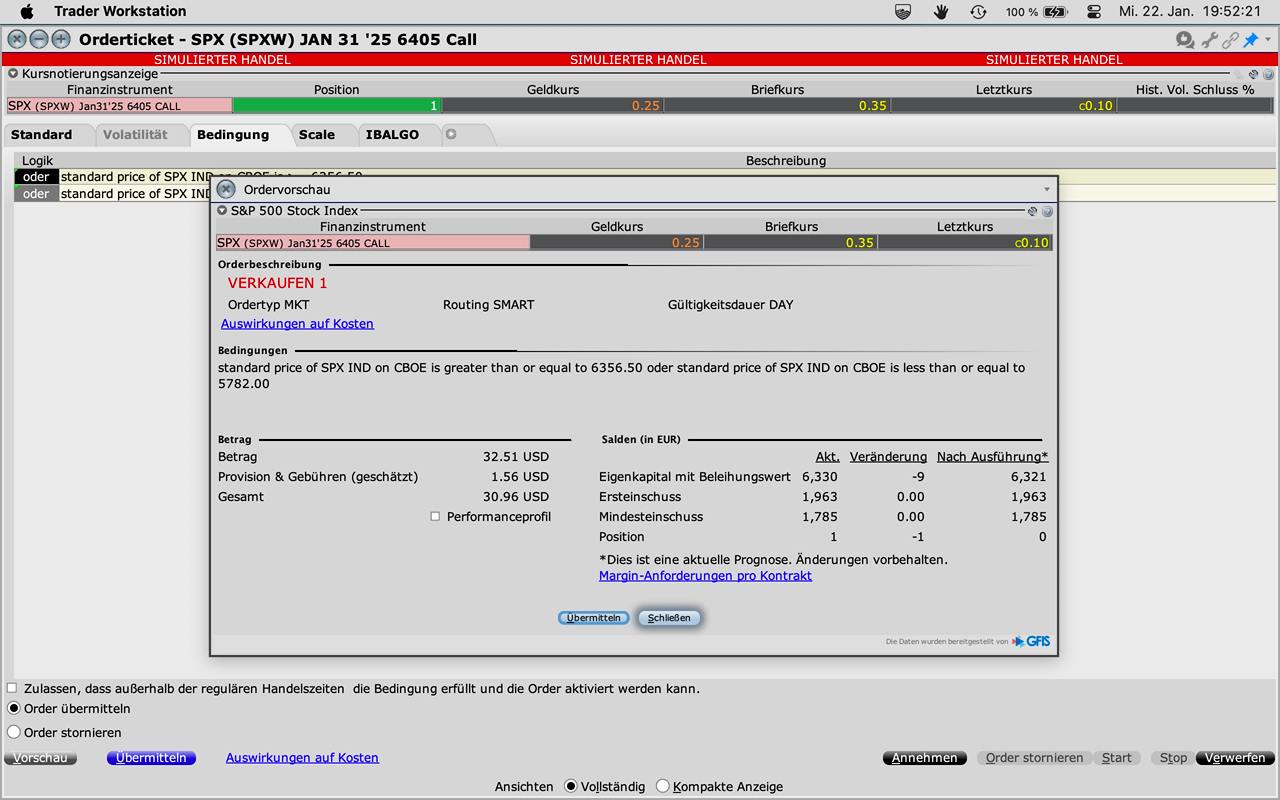Select the Order stornieren radio button
The width and height of the screenshot is (1280, 800).
coord(13,732)
